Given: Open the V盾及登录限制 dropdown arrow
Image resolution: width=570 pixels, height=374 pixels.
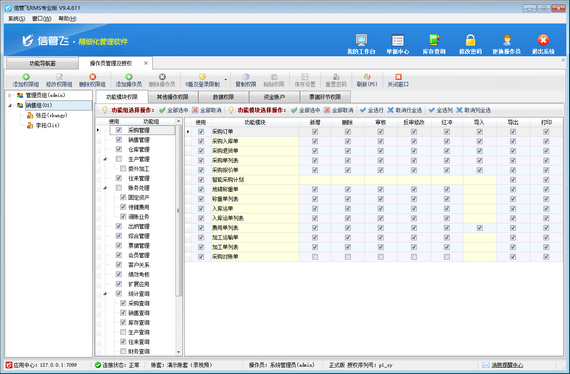Looking at the screenshot, I should 225,80.
